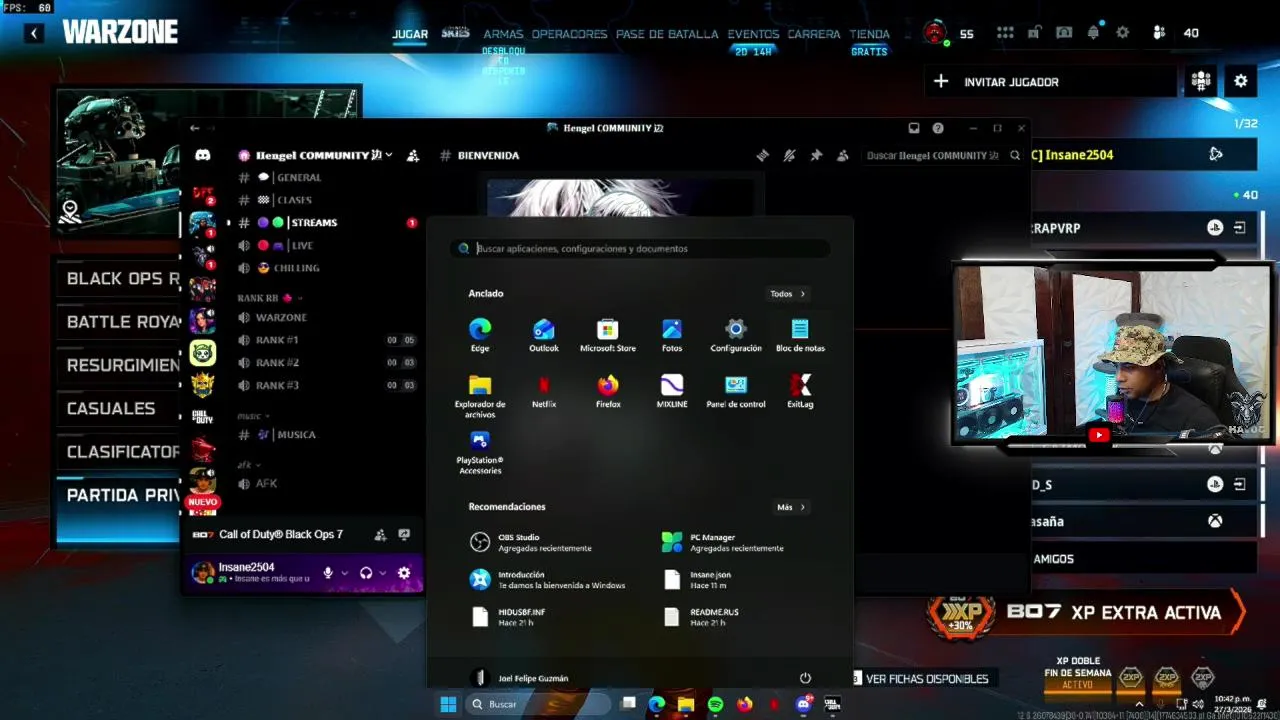Viewport: 1280px width, 720px height.
Task: Open Warzone grid menu icon
Action: (x=1005, y=33)
